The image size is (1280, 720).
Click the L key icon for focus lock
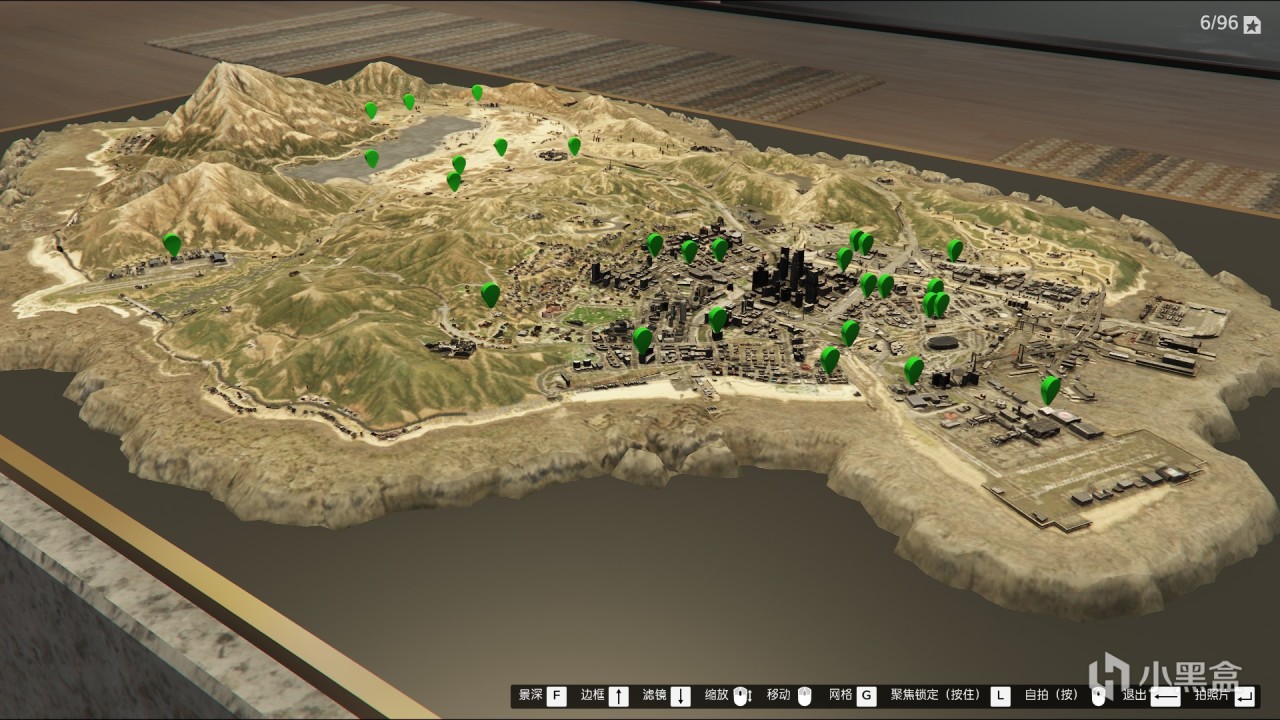tap(1000, 696)
